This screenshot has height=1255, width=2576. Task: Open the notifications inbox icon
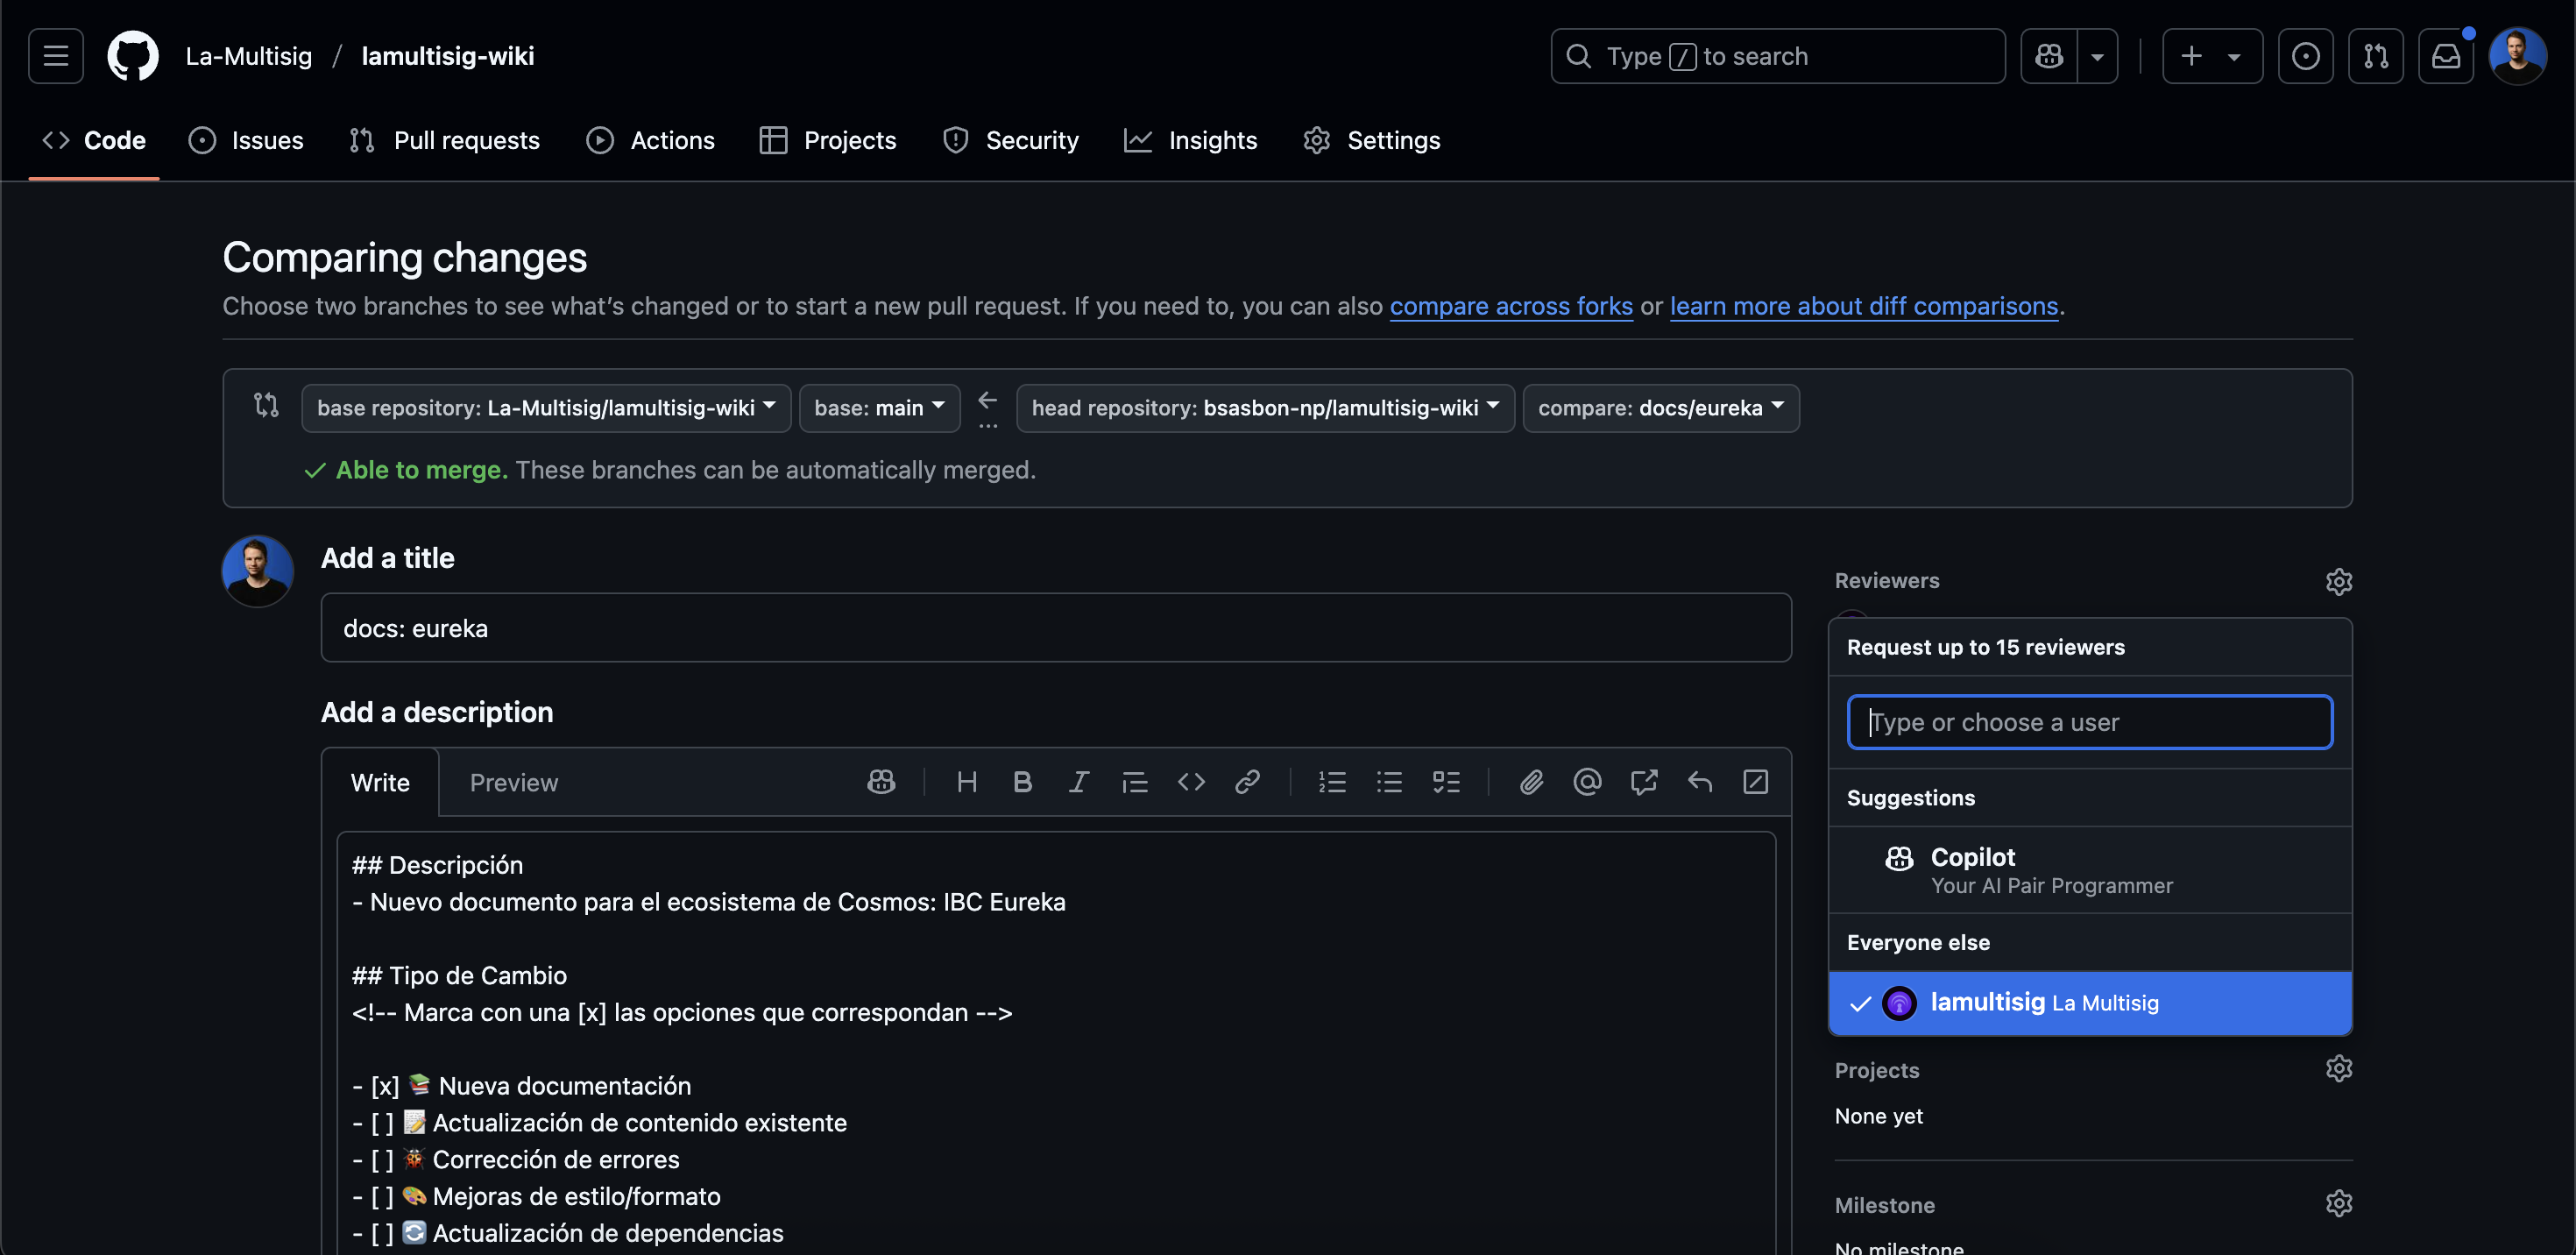[x=2445, y=56]
